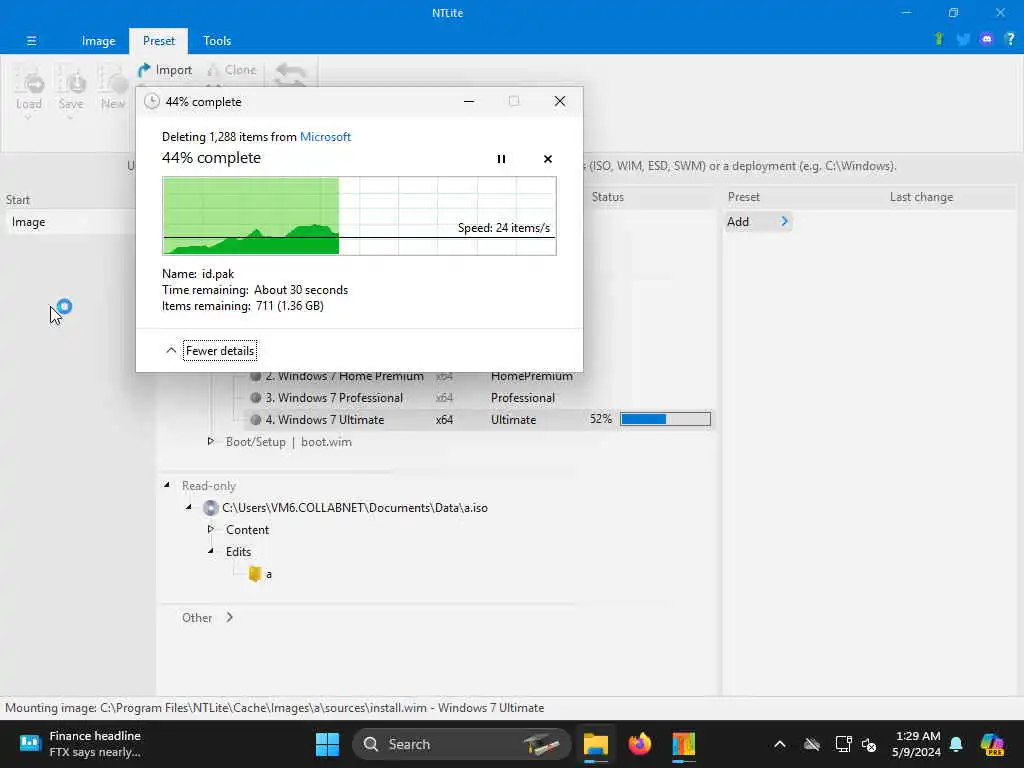Viewport: 1024px width, 768px height.
Task: Open the notification bell icon
Action: click(956, 744)
